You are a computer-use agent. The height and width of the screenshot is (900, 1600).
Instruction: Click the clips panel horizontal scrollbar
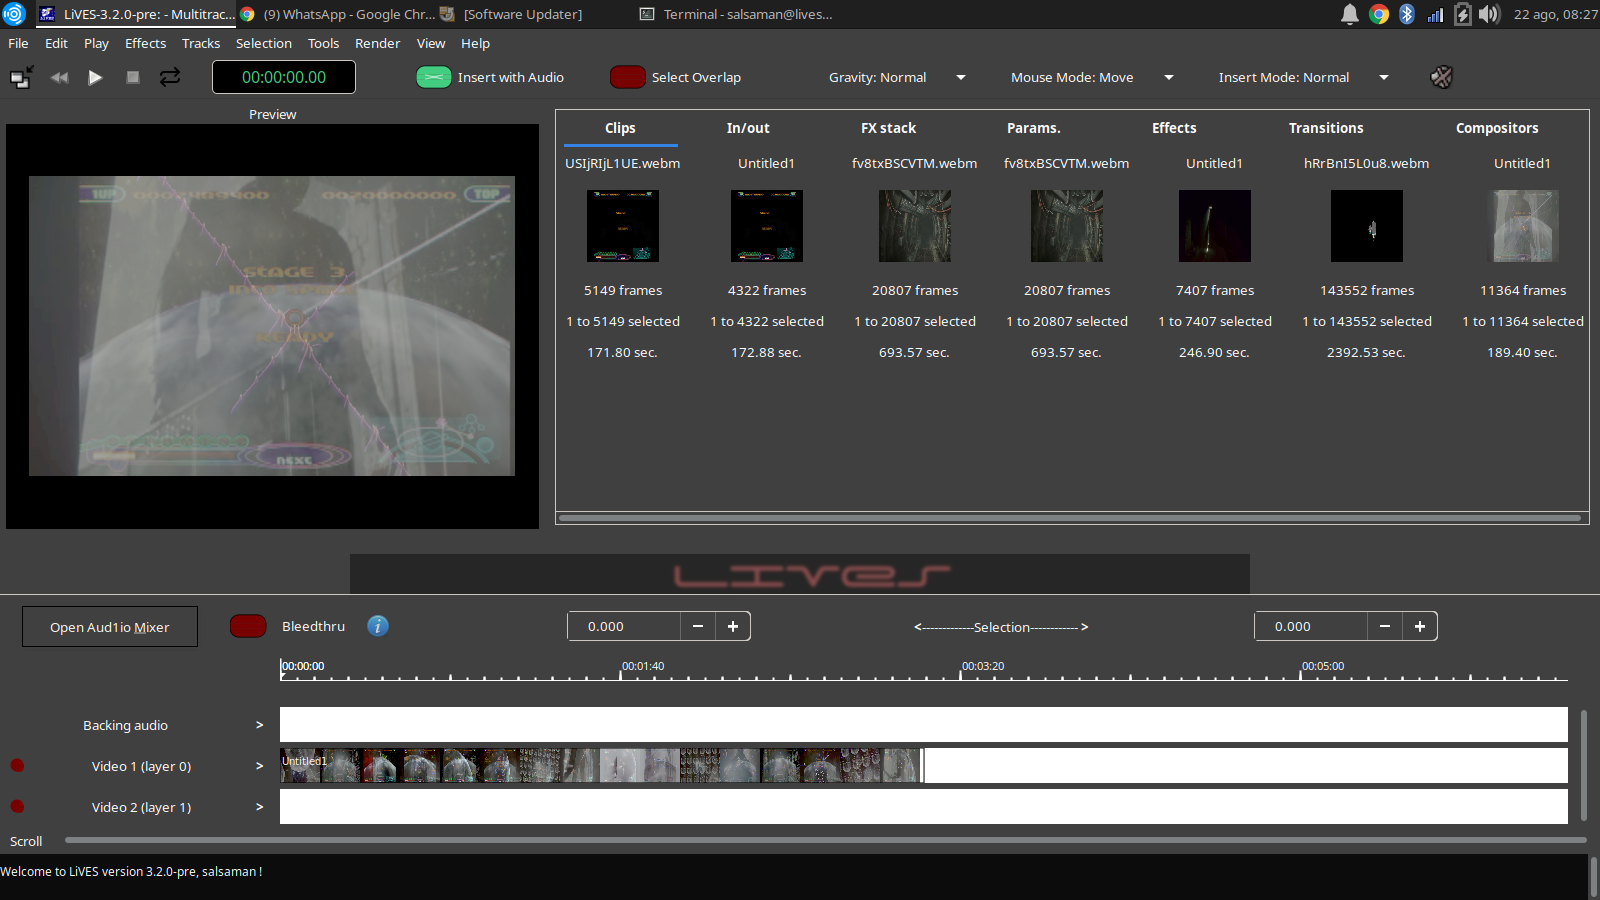click(x=1070, y=518)
